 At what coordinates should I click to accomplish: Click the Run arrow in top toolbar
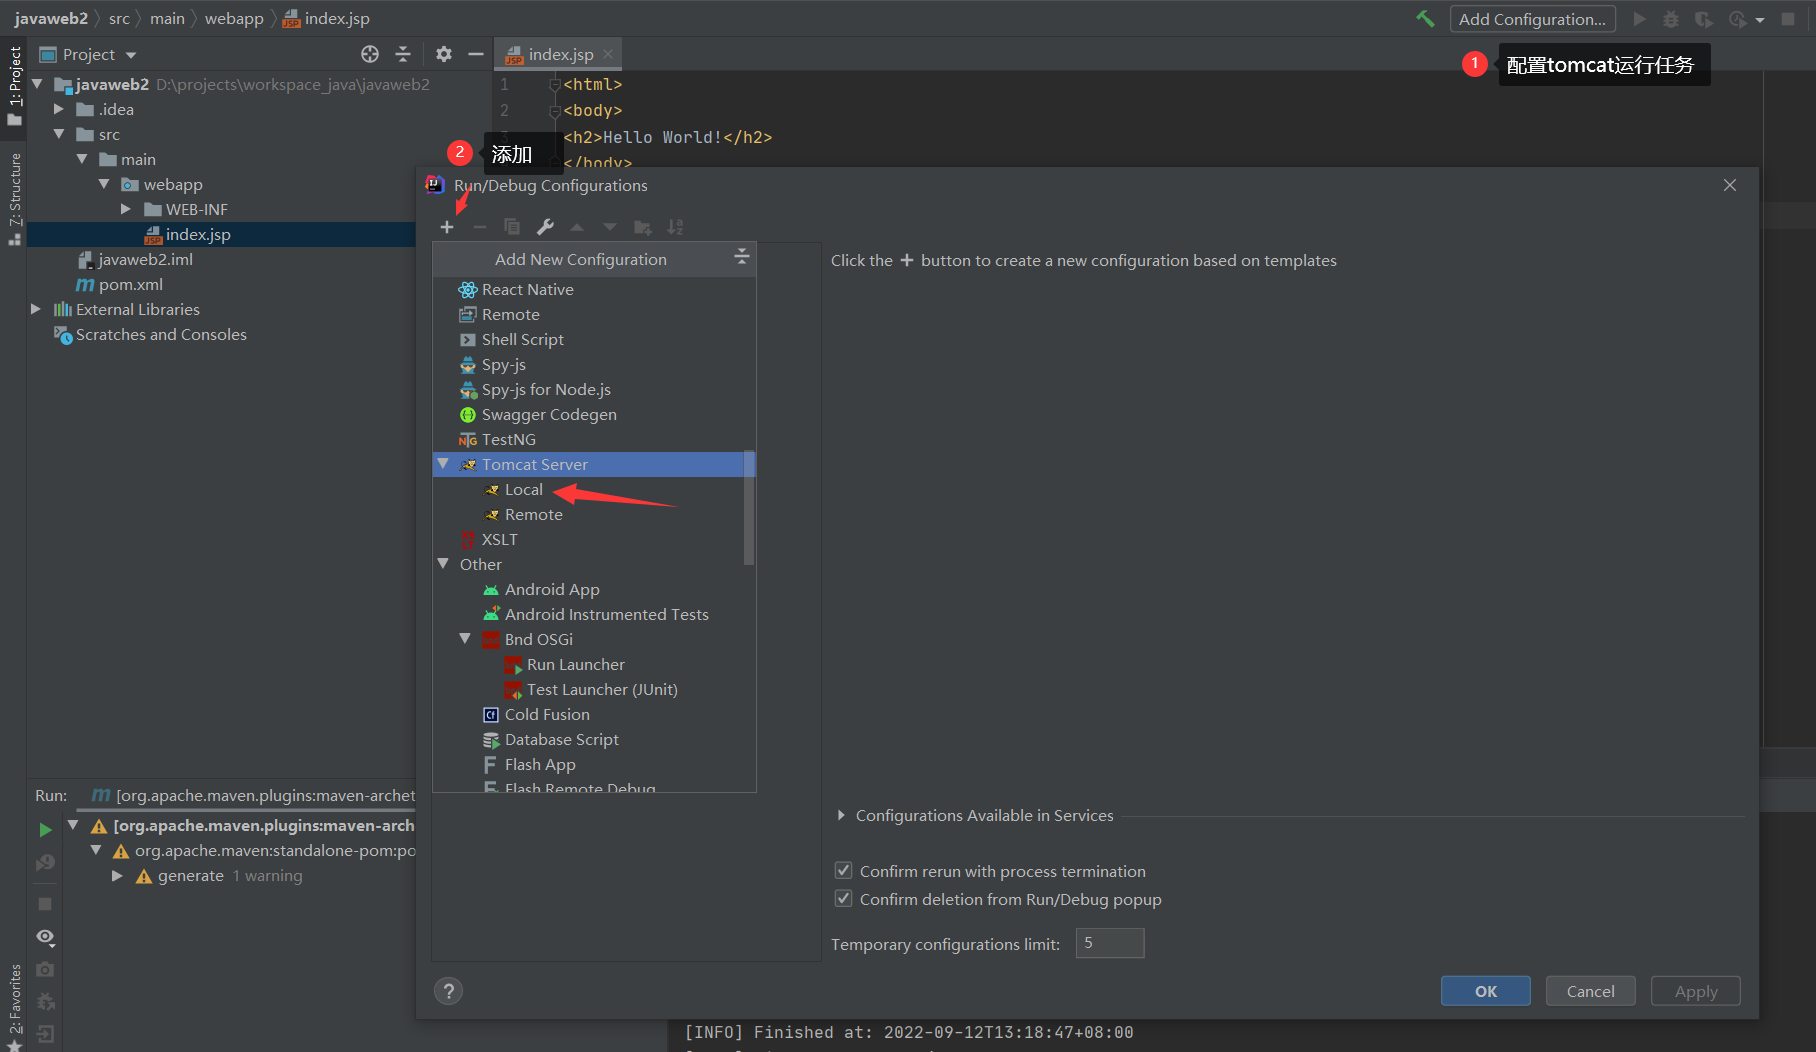[x=1639, y=19]
